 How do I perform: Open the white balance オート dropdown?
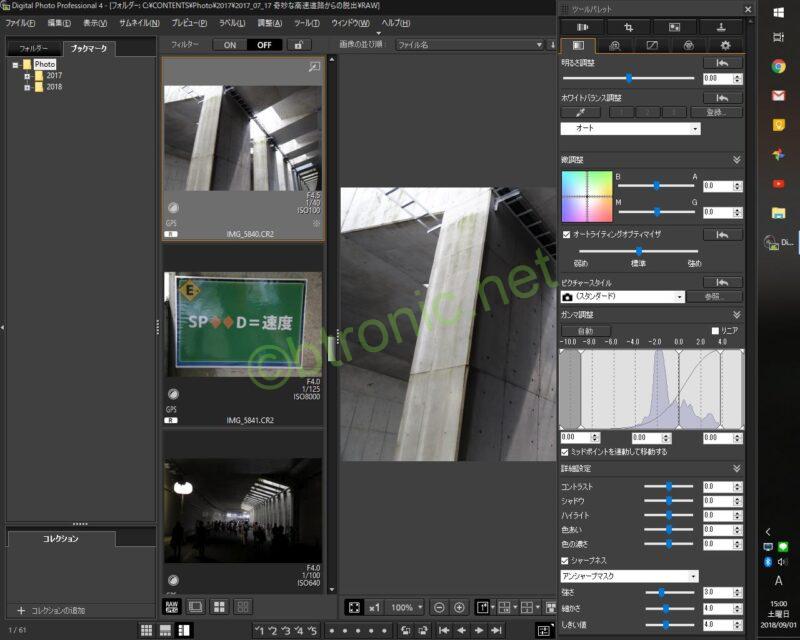tap(631, 128)
